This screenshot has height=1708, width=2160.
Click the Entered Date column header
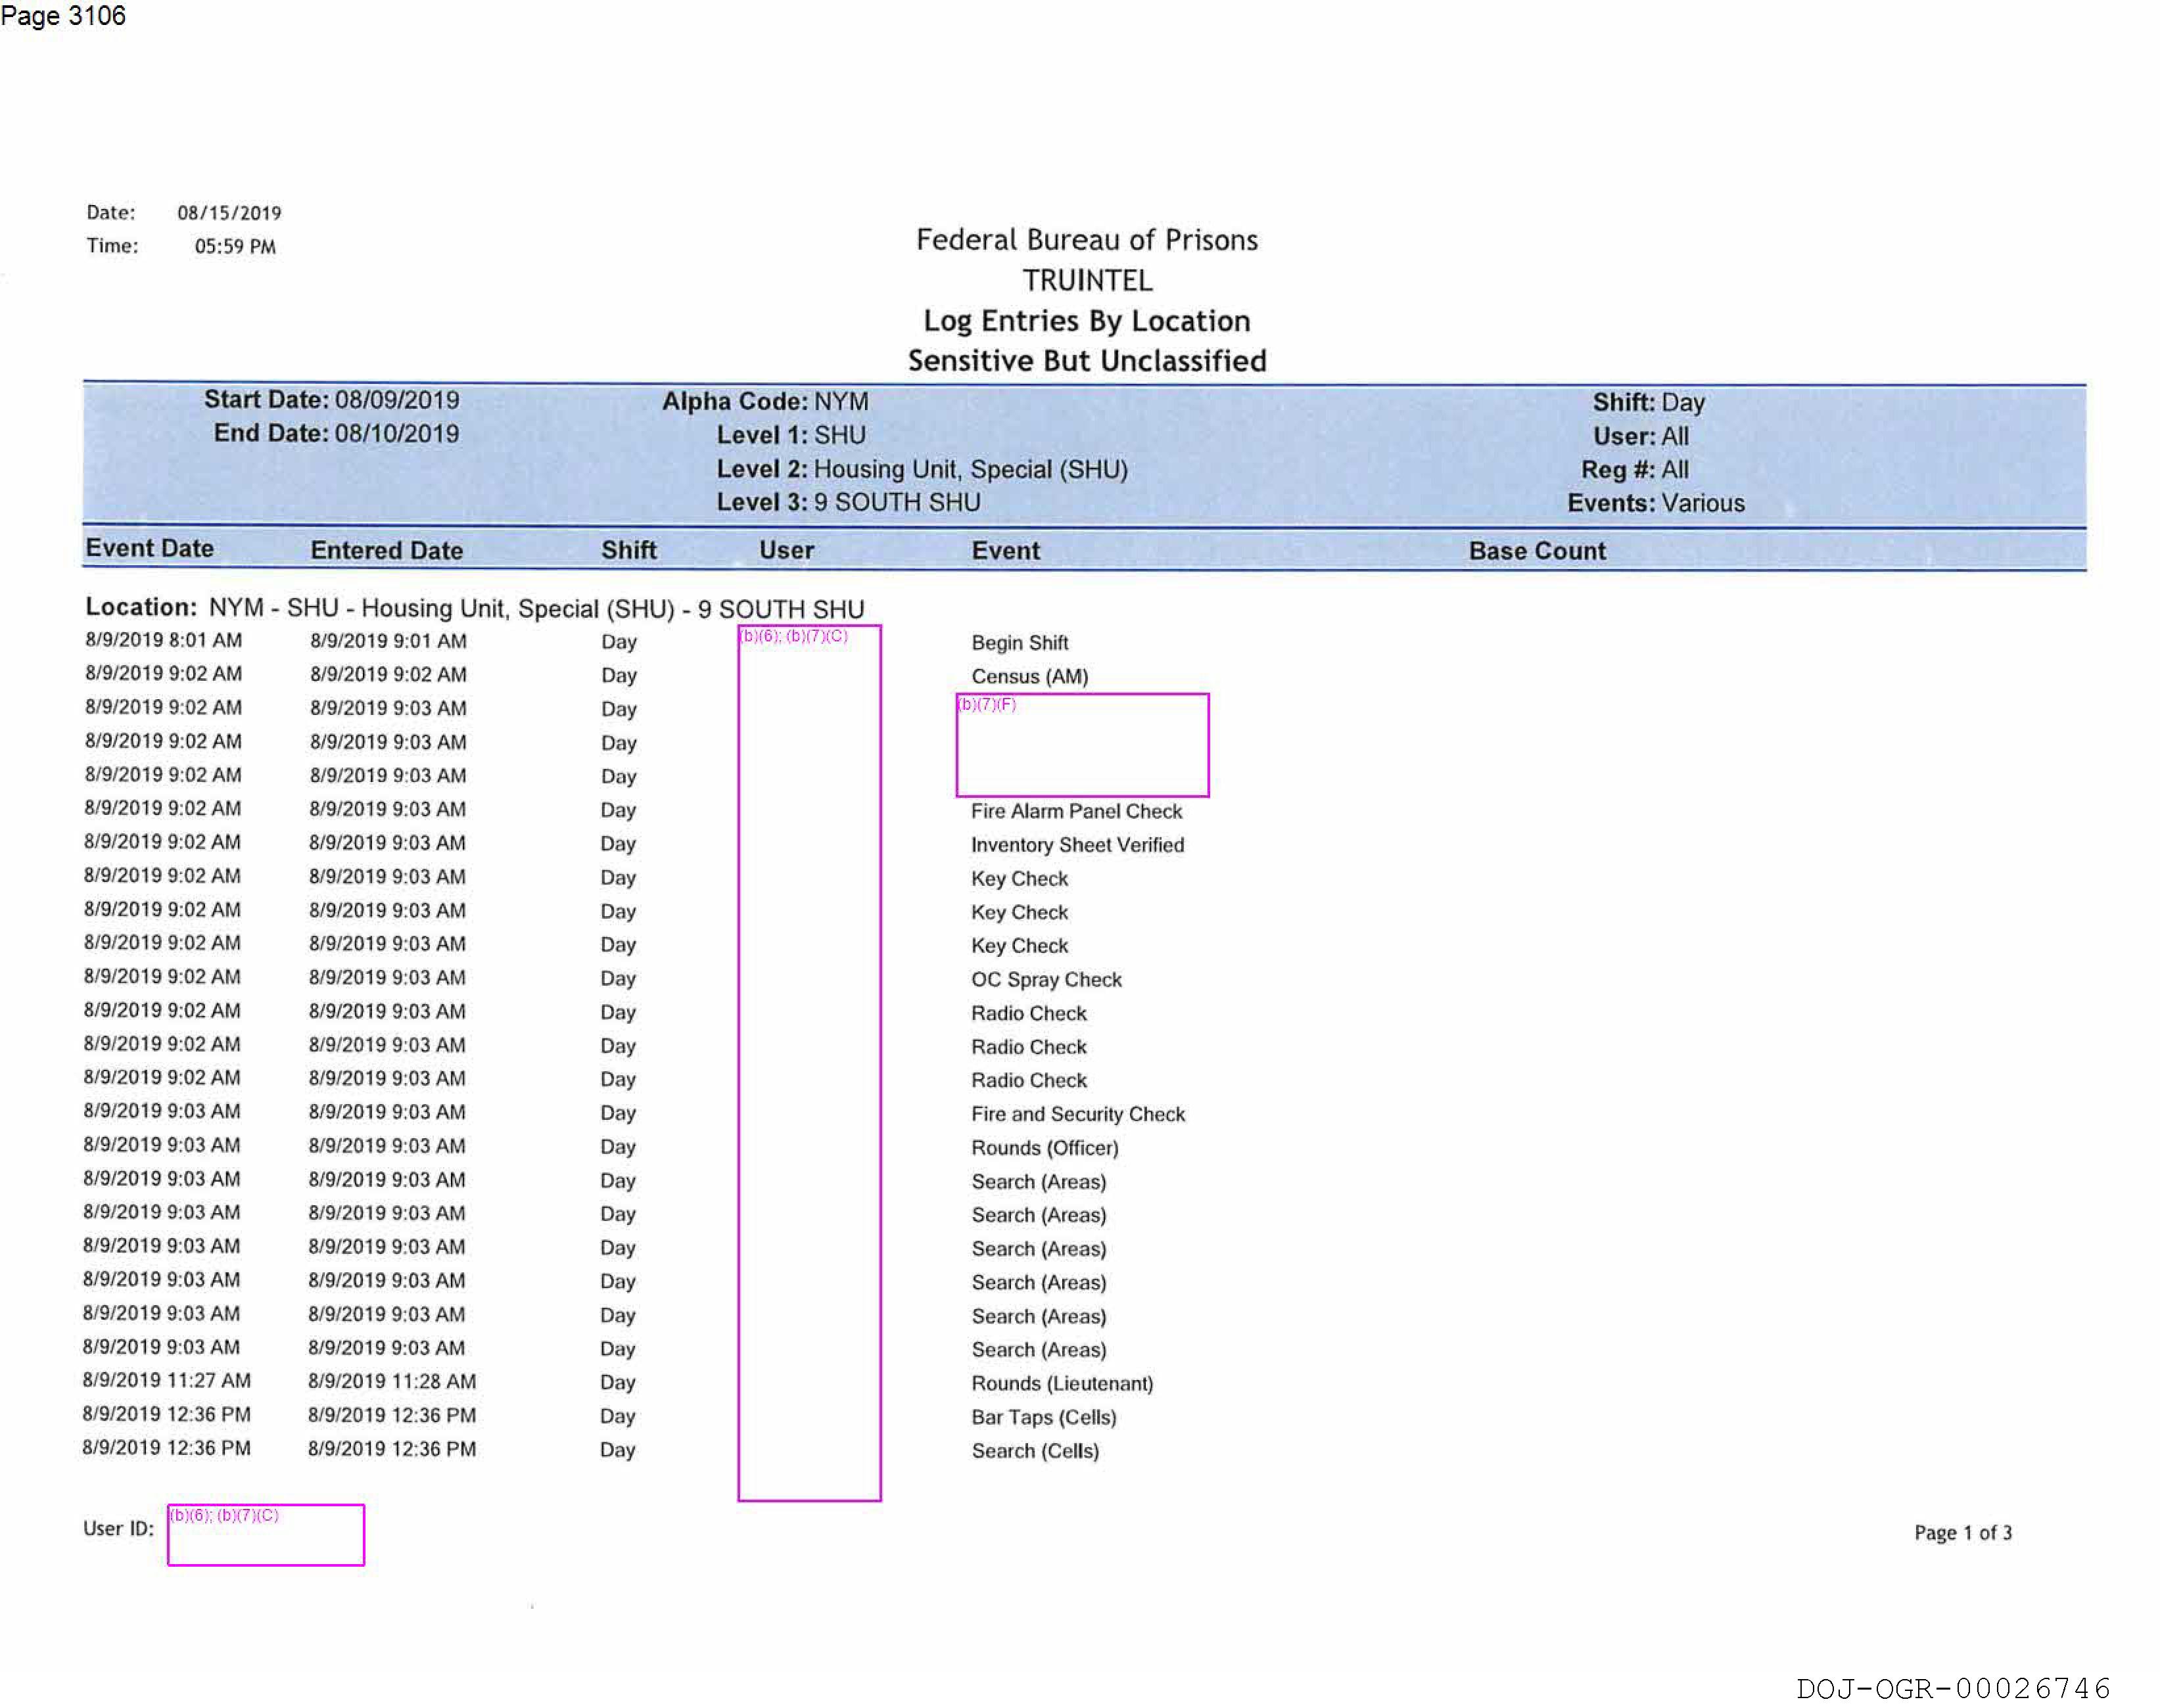coord(386,550)
